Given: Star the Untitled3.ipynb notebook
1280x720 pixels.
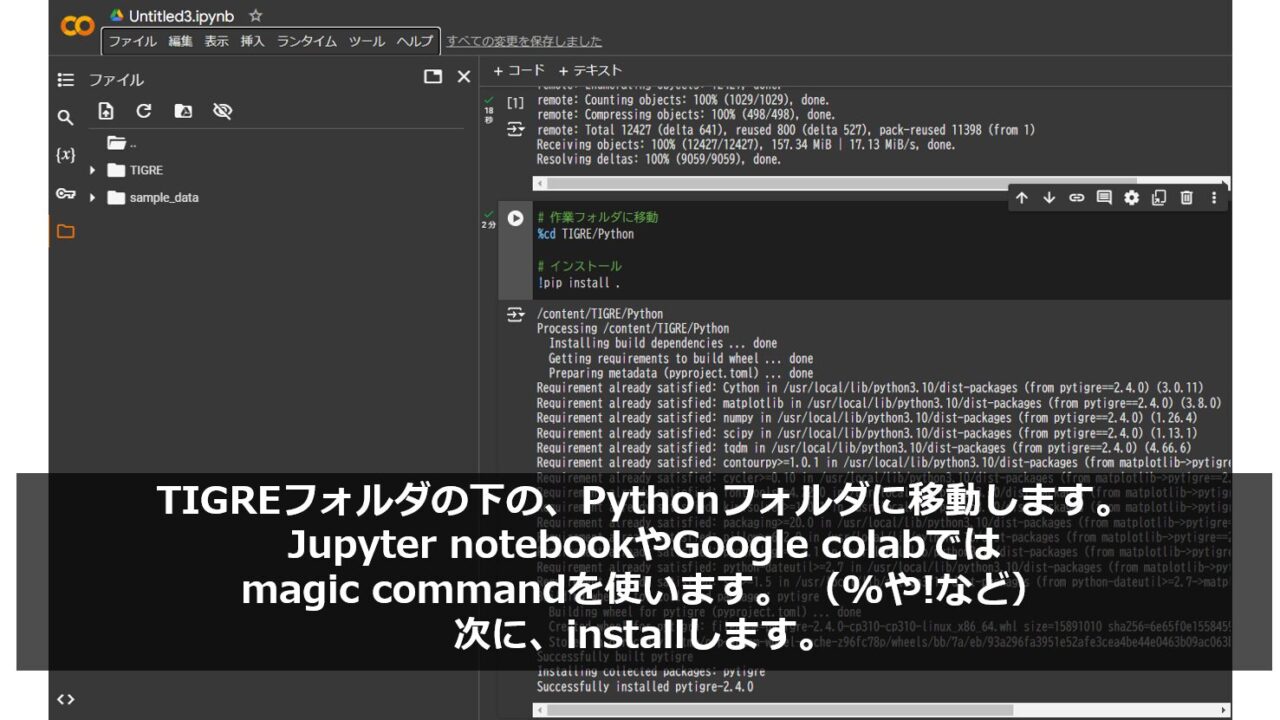Looking at the screenshot, I should pos(255,15).
